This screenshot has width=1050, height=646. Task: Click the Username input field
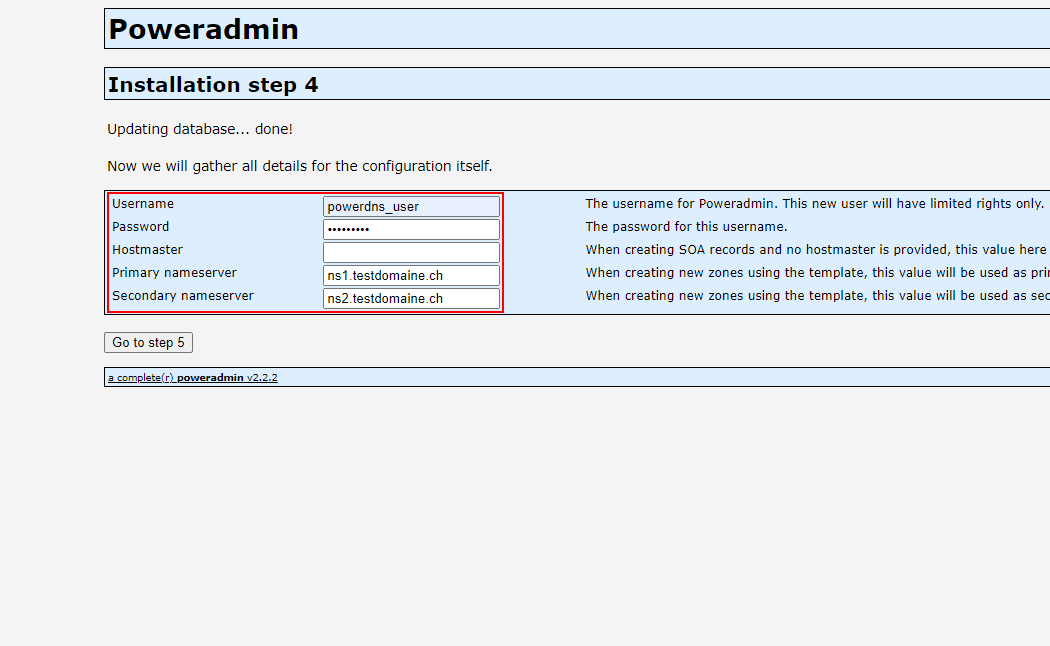pyautogui.click(x=411, y=206)
